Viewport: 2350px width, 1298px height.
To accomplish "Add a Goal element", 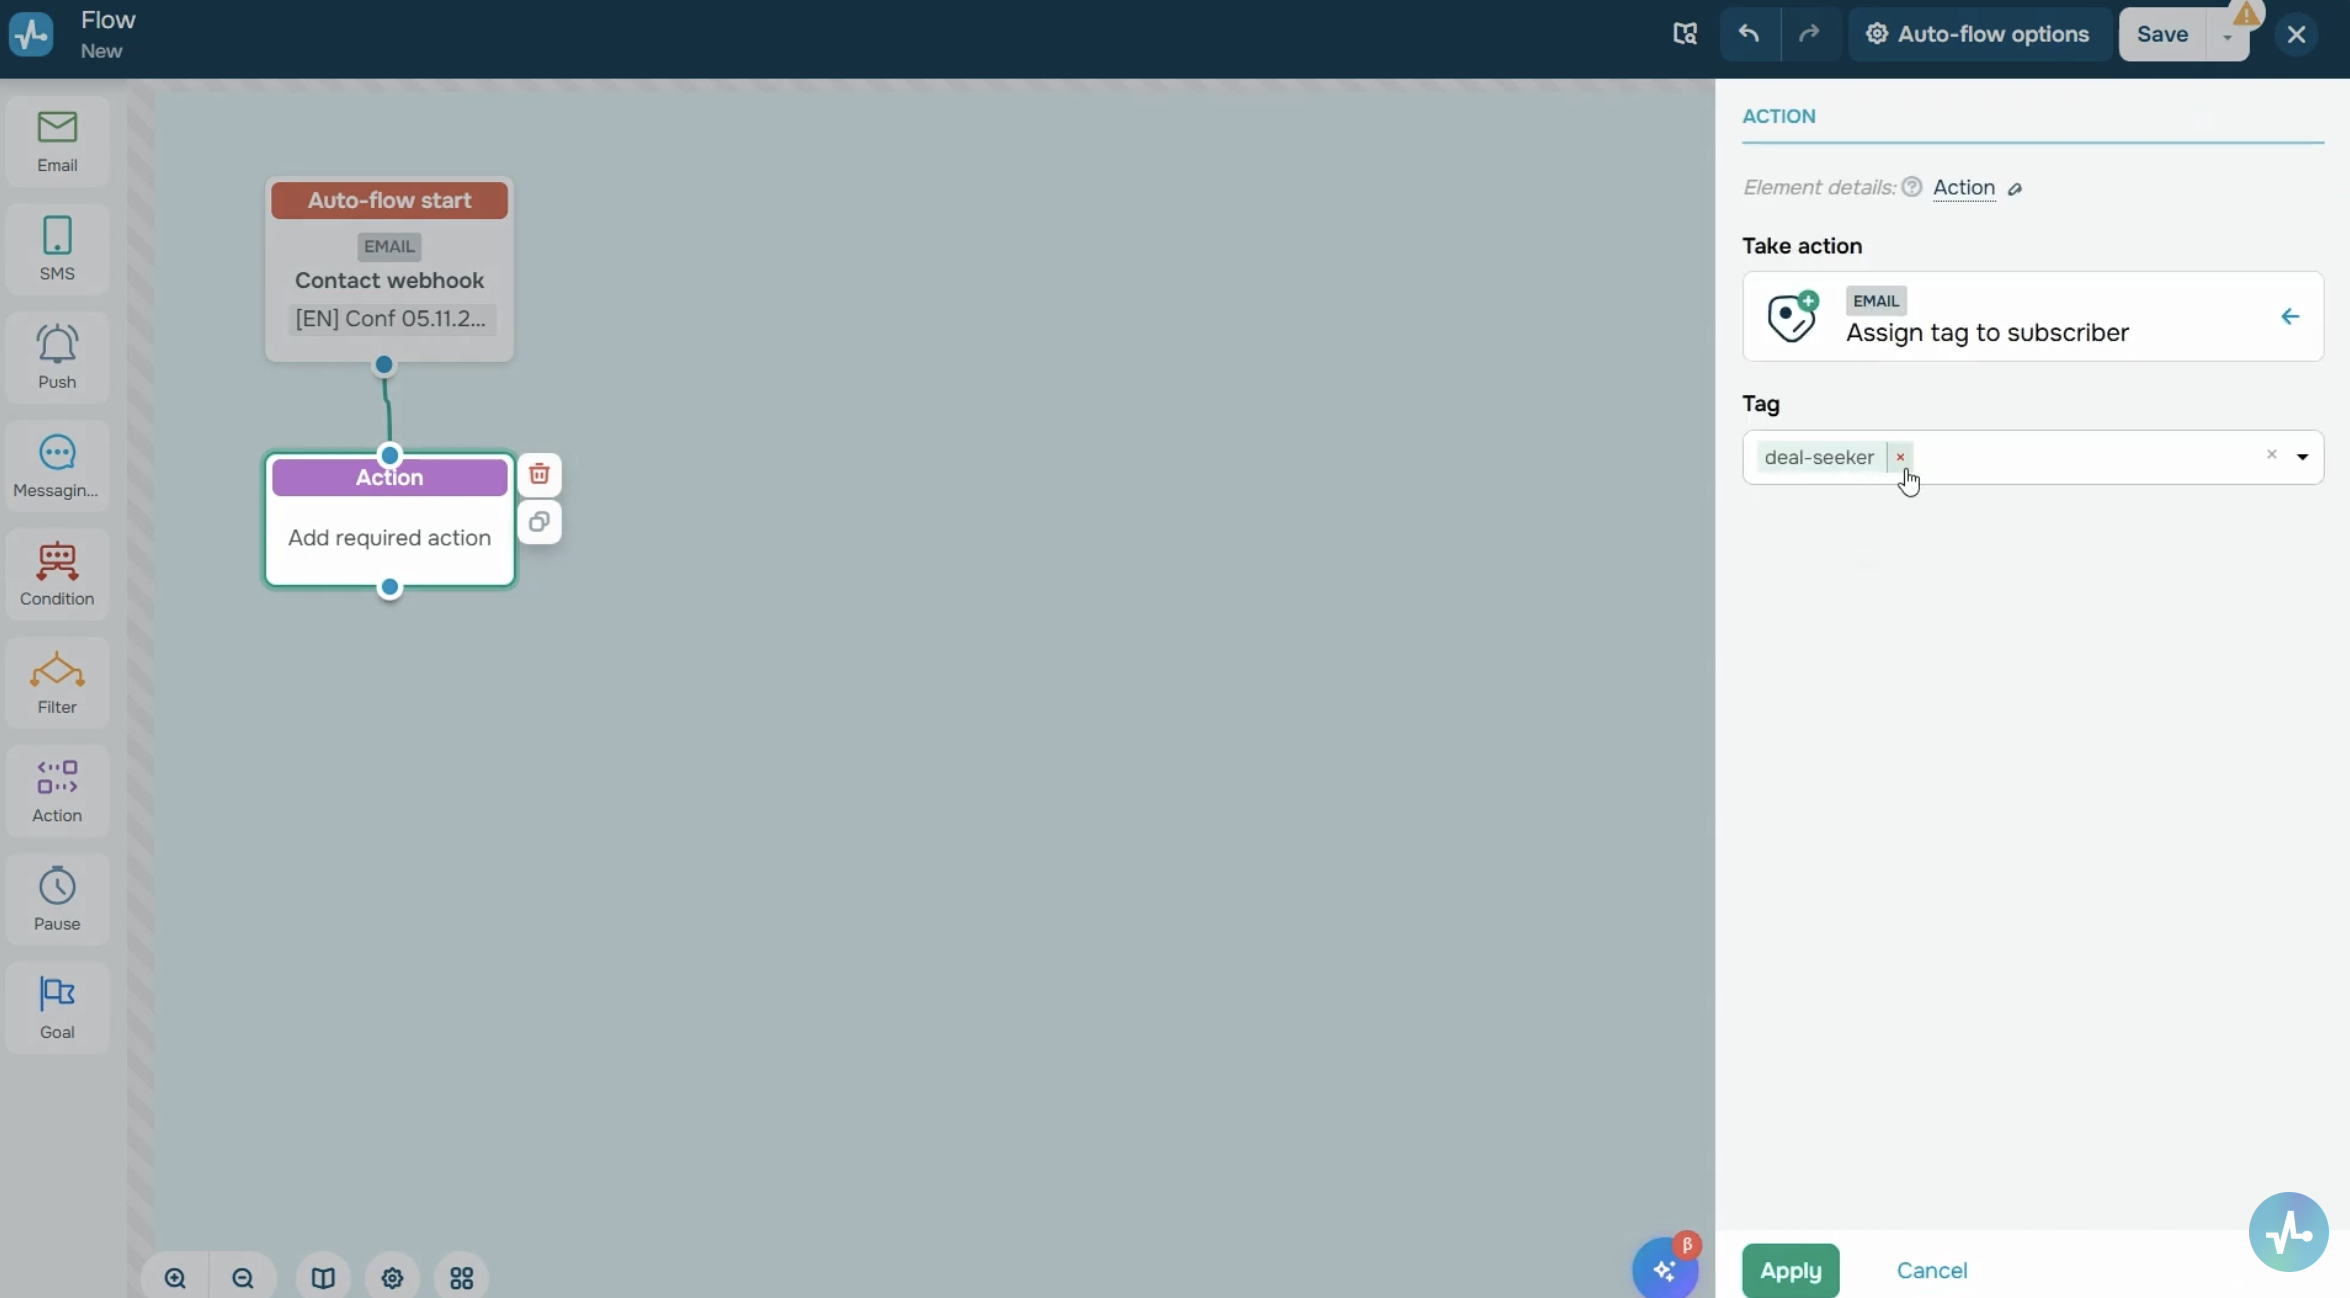I will (57, 1008).
